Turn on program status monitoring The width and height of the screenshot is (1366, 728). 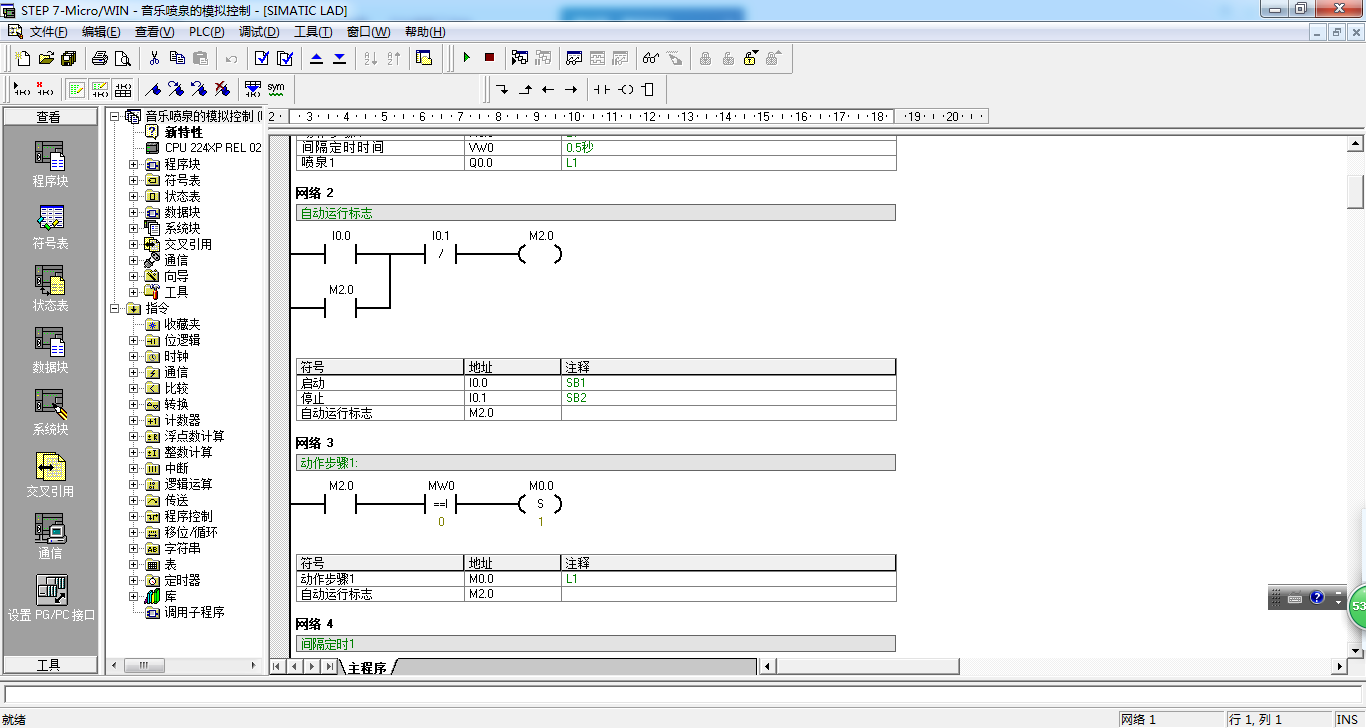coord(520,58)
